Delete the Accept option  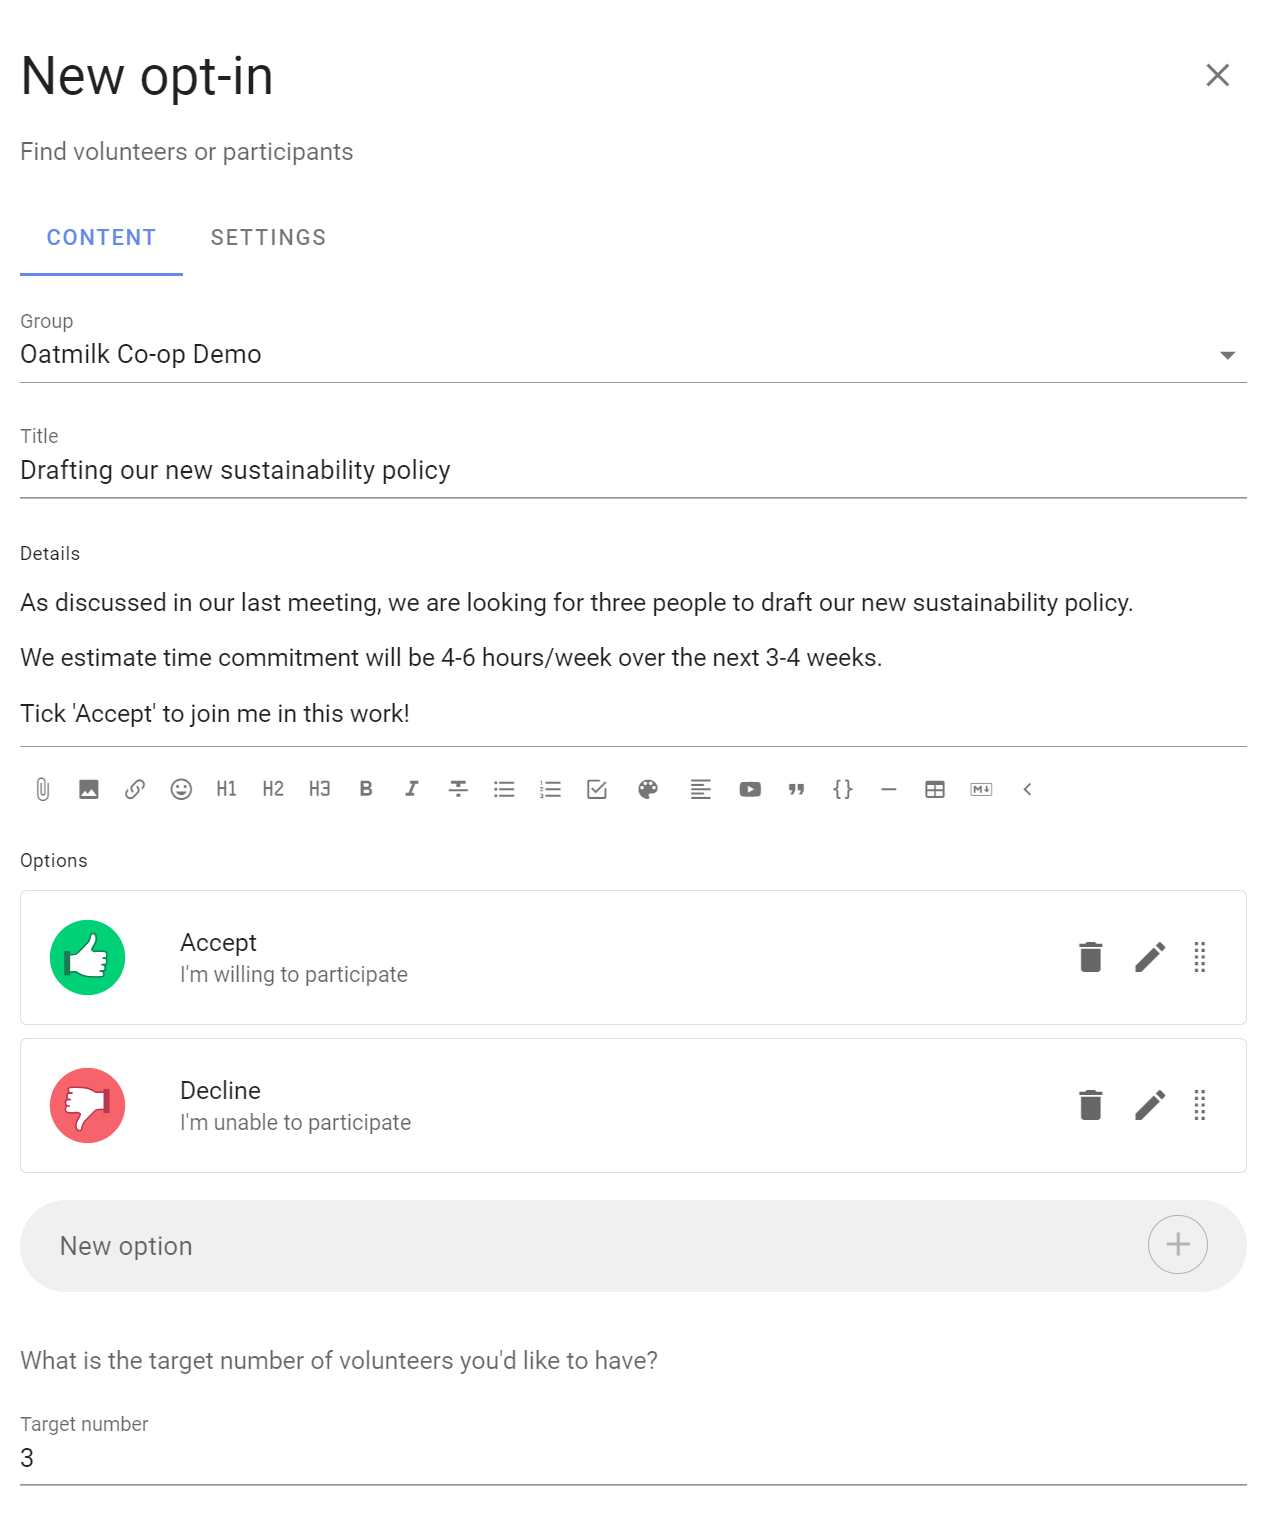tap(1091, 957)
